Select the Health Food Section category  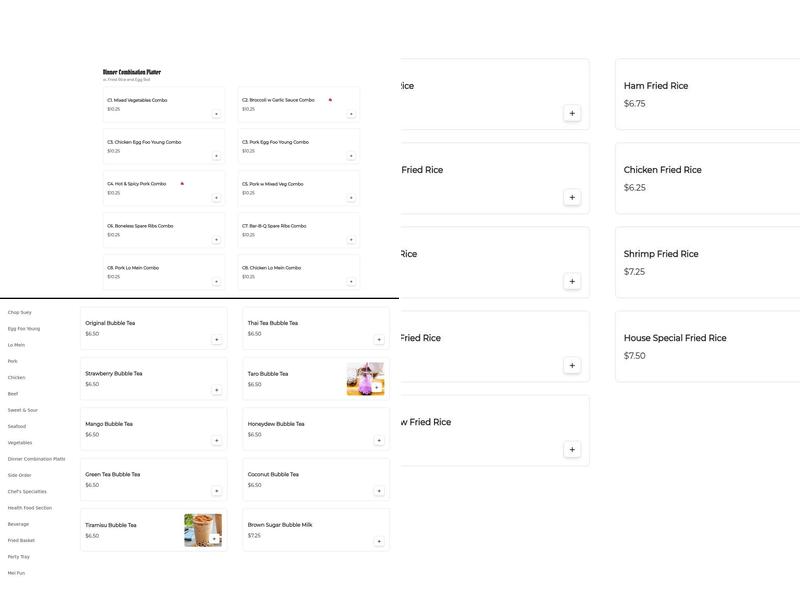coord(30,508)
